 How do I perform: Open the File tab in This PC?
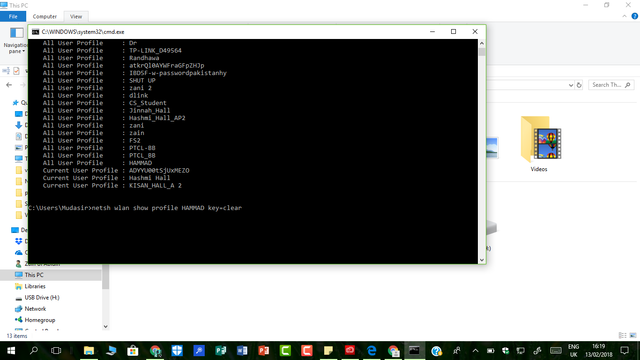tap(13, 17)
